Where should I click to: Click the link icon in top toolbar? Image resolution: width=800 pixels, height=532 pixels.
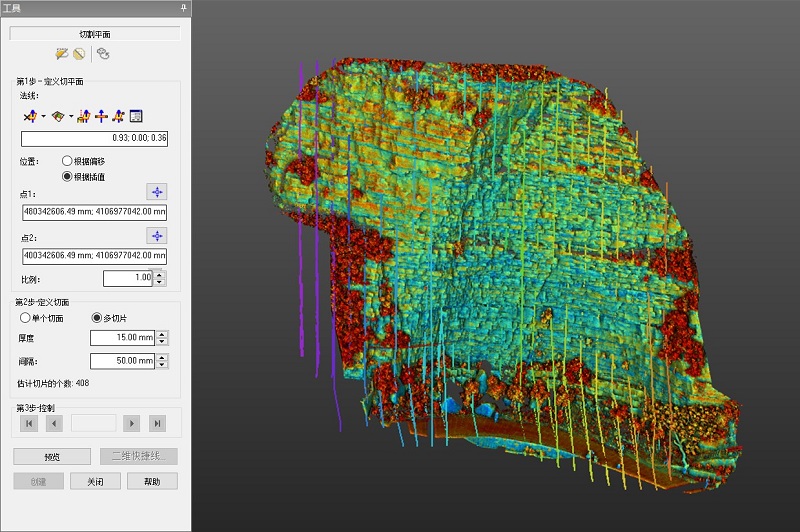[103, 53]
